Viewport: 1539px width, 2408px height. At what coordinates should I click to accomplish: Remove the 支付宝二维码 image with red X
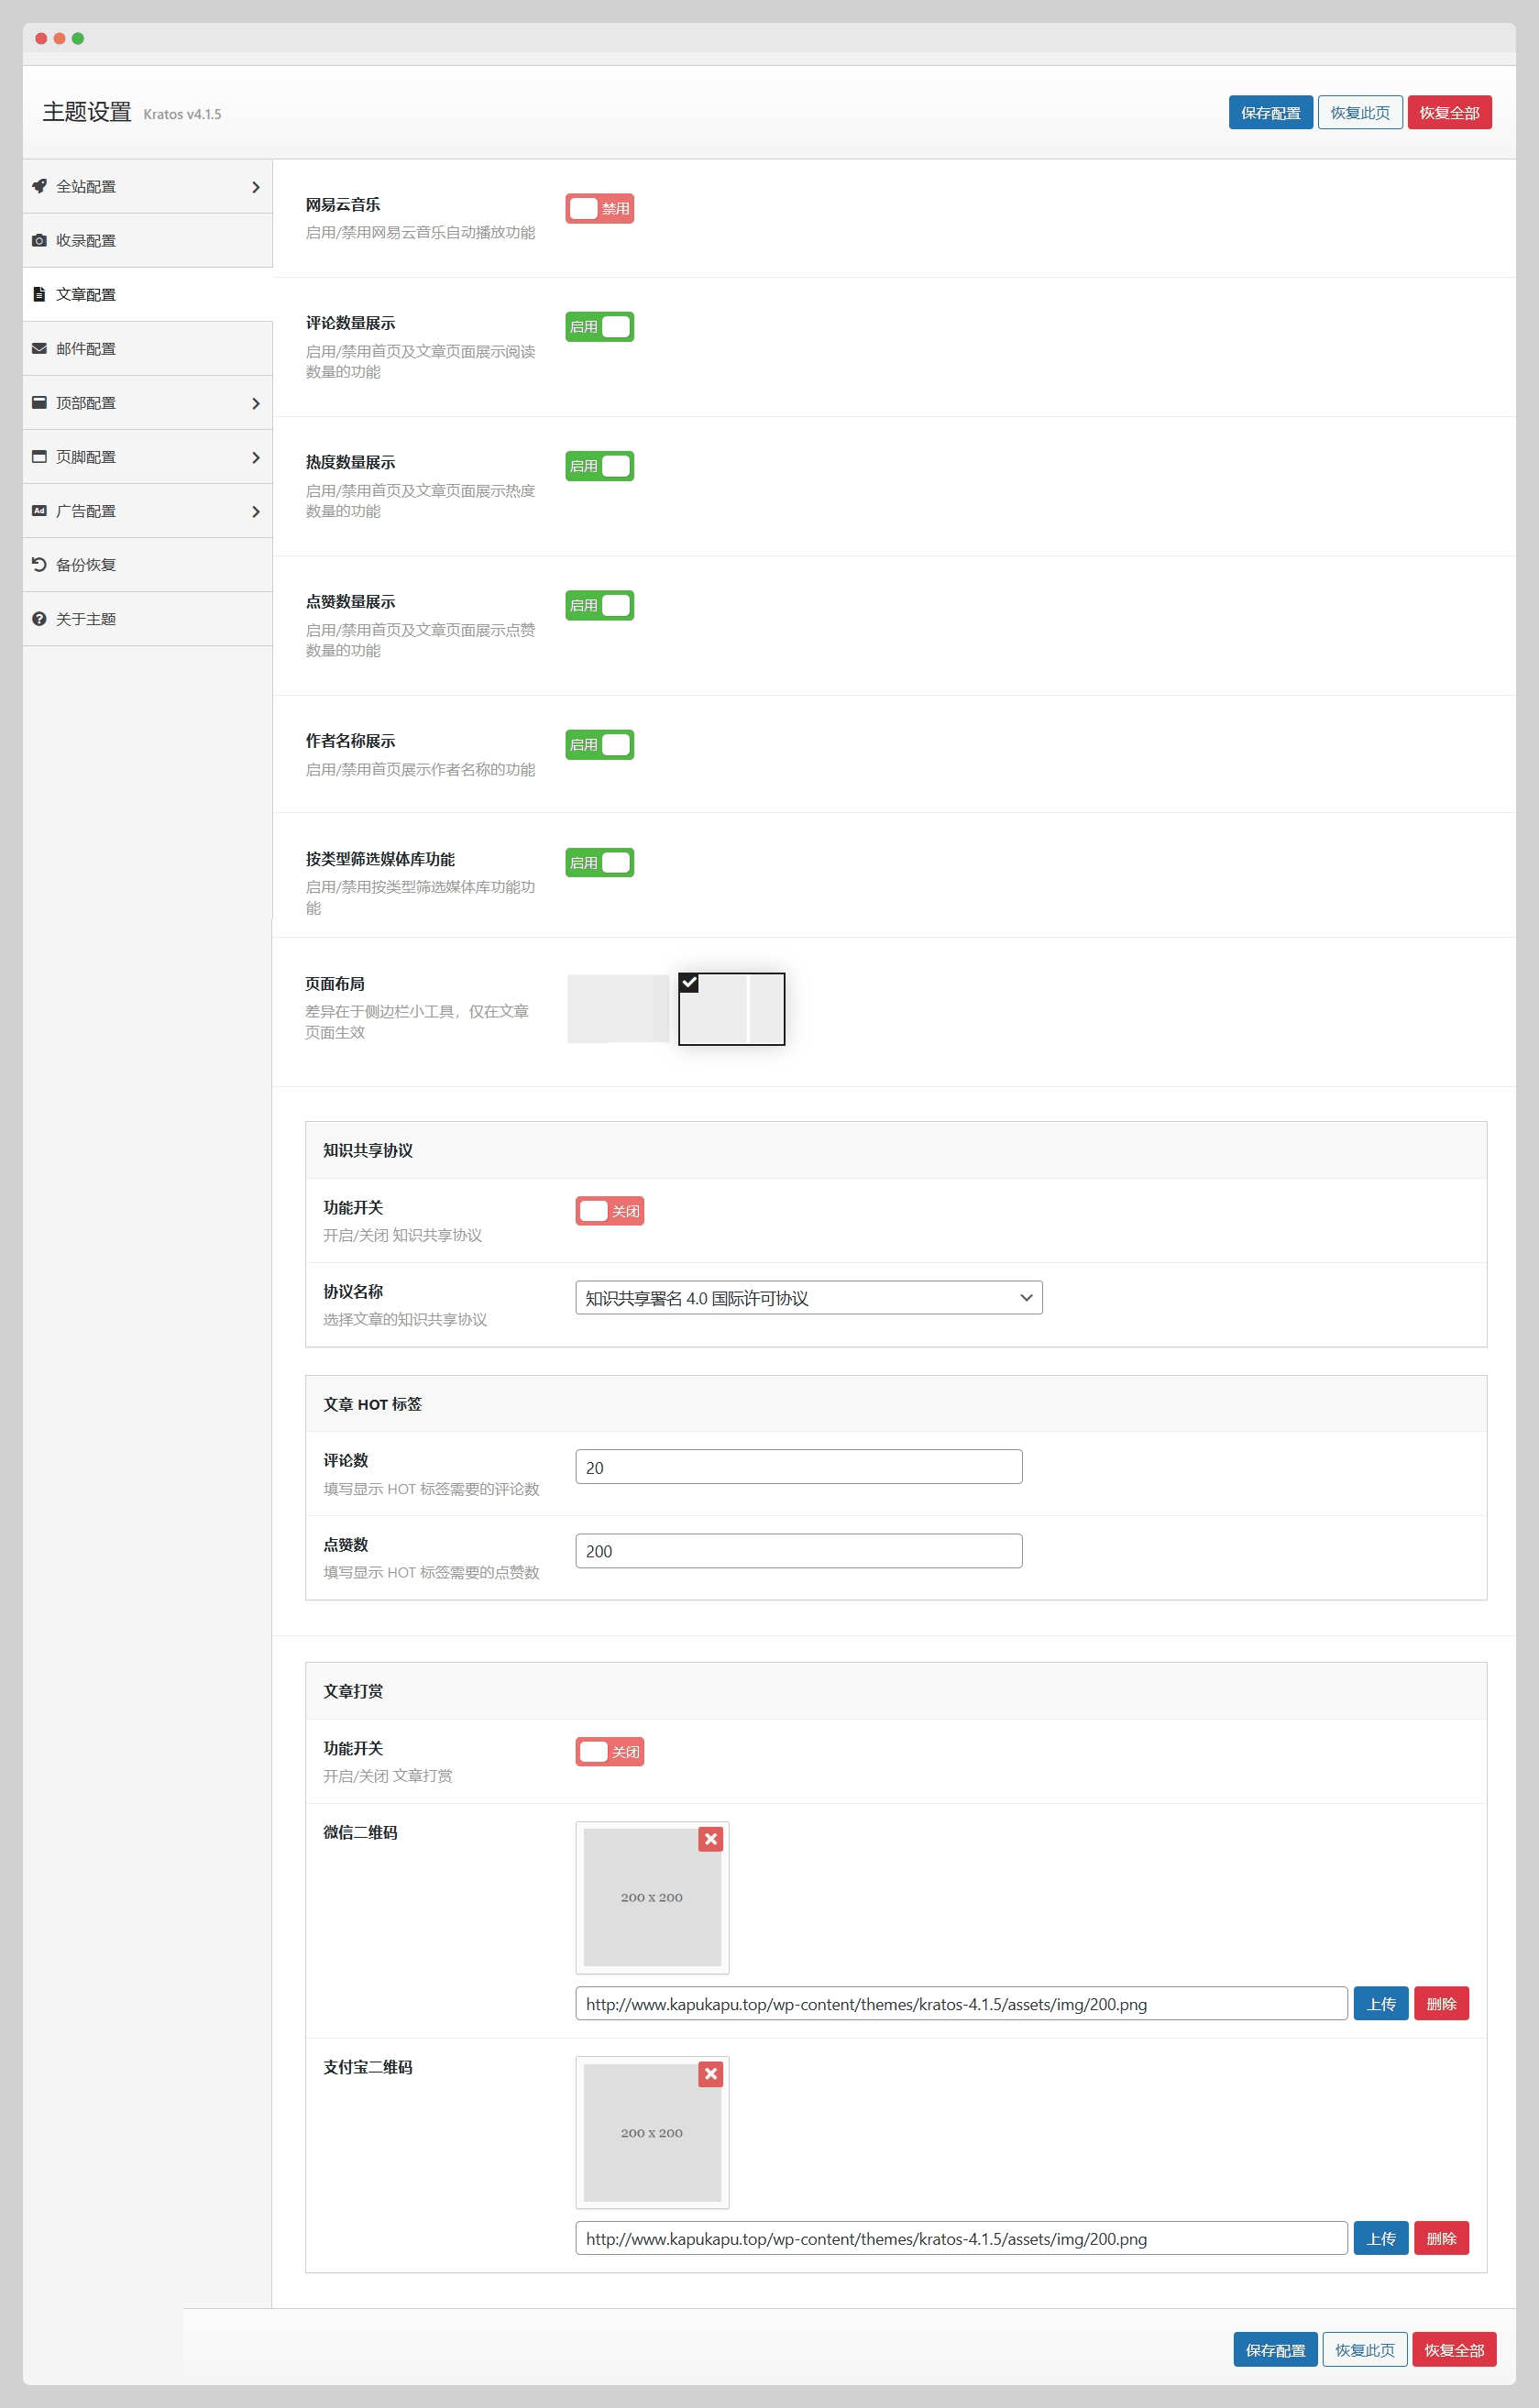[710, 2073]
